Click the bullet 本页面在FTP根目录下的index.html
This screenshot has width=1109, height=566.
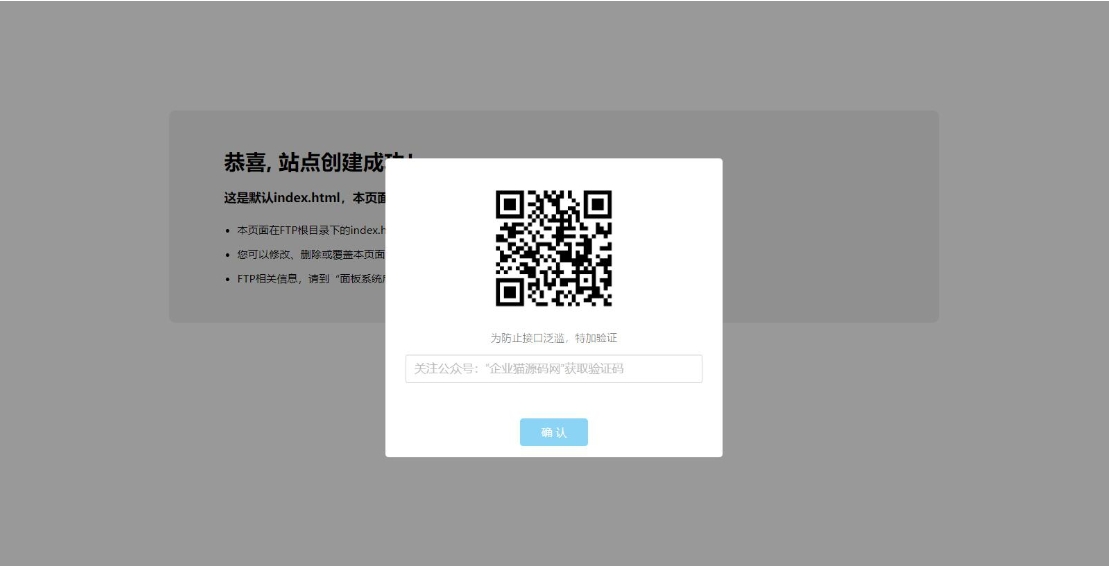(x=311, y=230)
